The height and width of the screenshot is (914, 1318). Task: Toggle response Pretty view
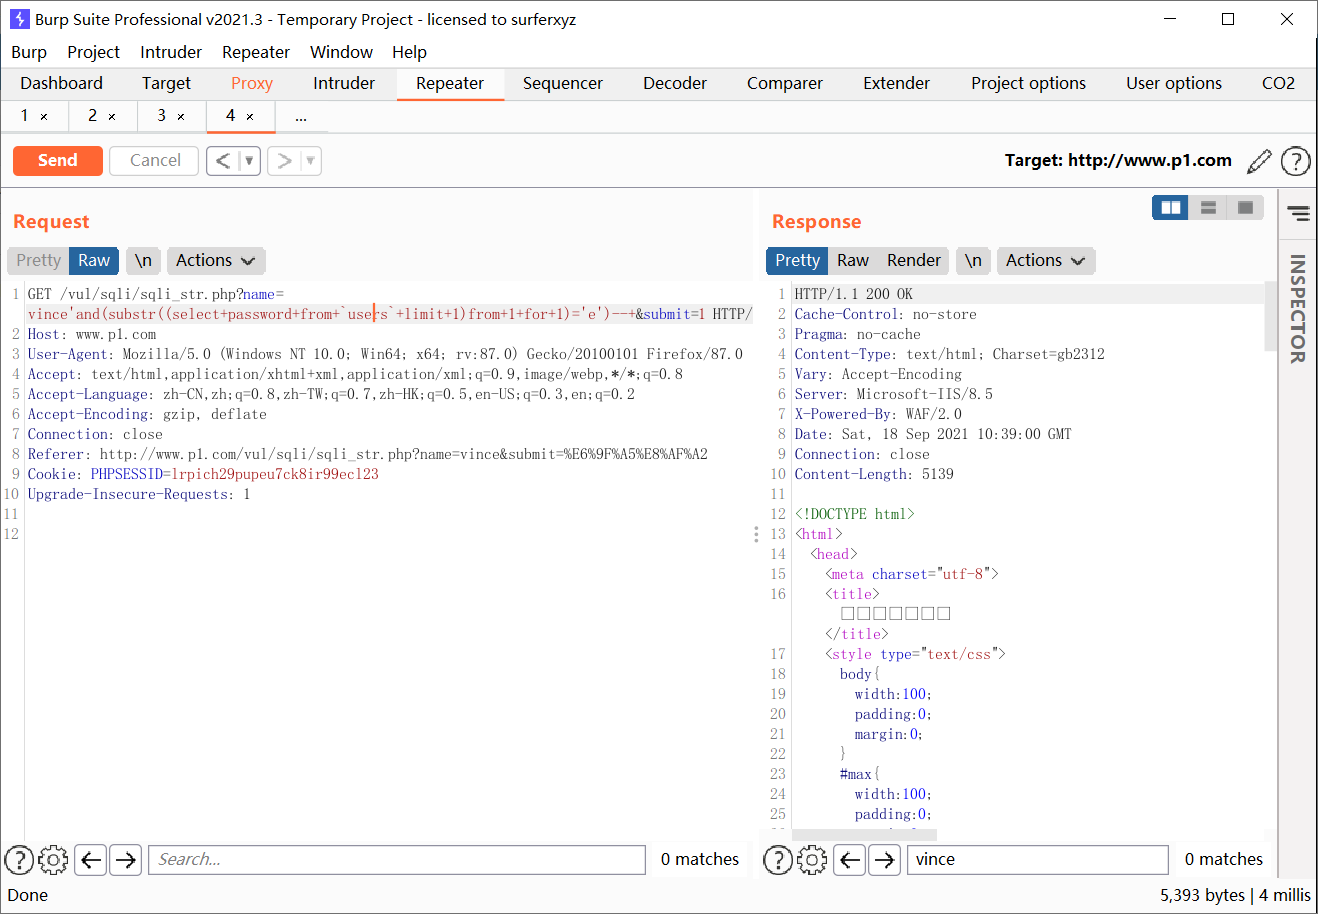coord(797,261)
